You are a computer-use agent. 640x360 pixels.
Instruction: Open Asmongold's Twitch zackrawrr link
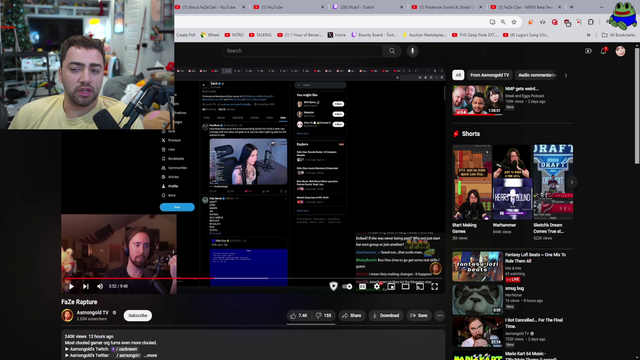pos(125,349)
